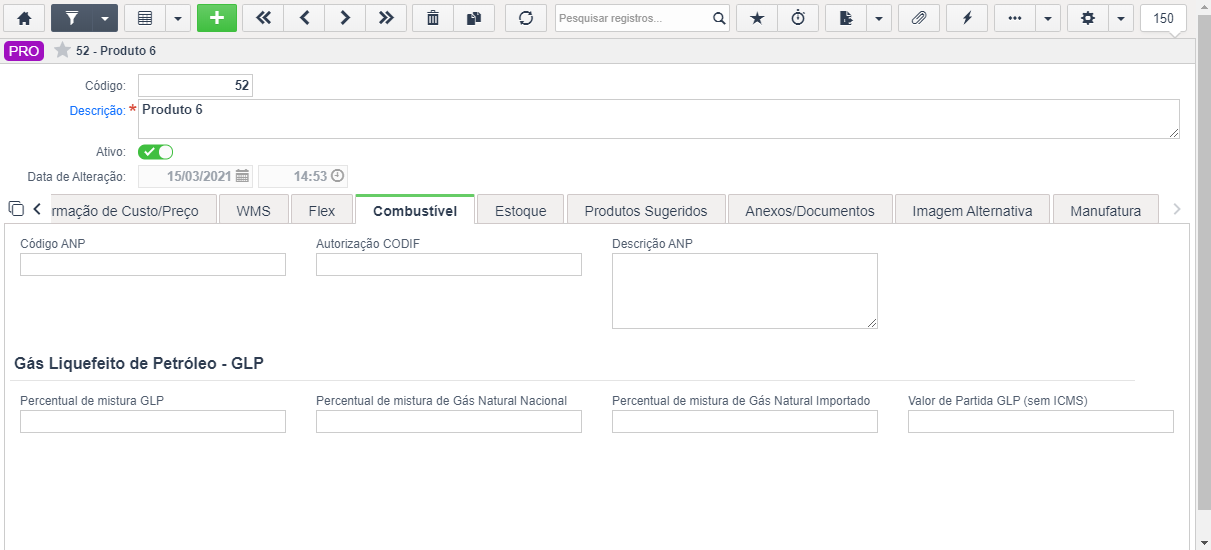1211x550 pixels.
Task: Toggle the Ativo switch off
Action: pyautogui.click(x=156, y=152)
